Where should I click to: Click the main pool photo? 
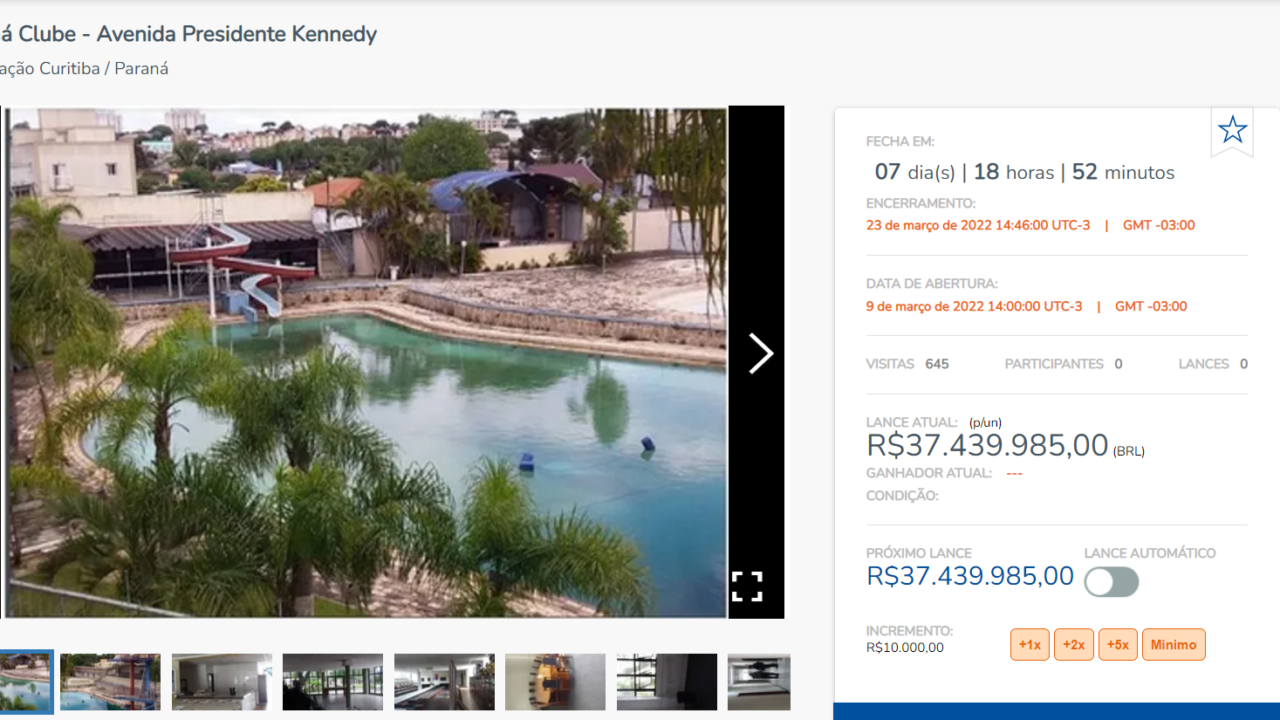coord(366,362)
